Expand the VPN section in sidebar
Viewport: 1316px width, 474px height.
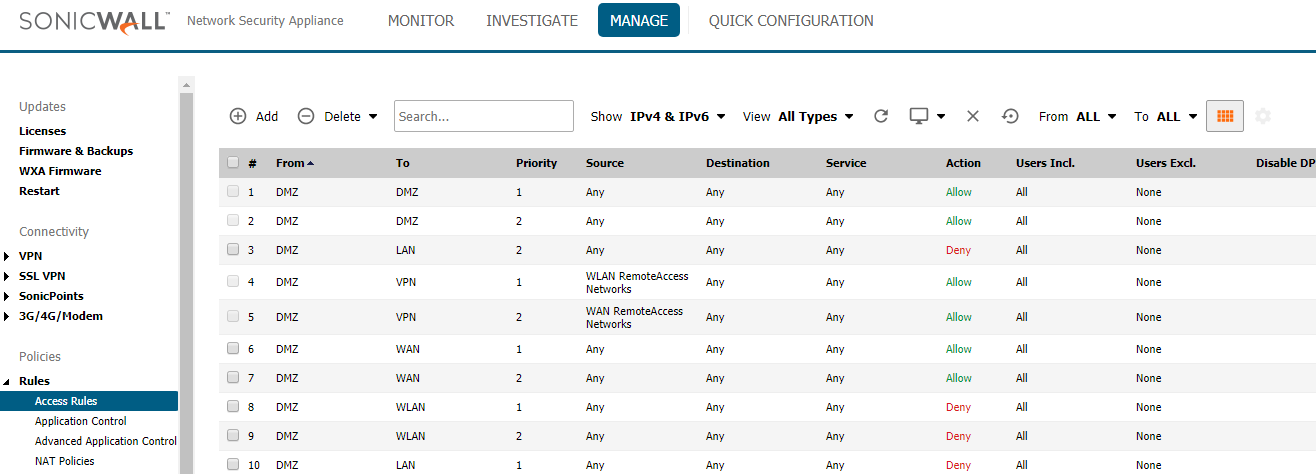click(8, 256)
